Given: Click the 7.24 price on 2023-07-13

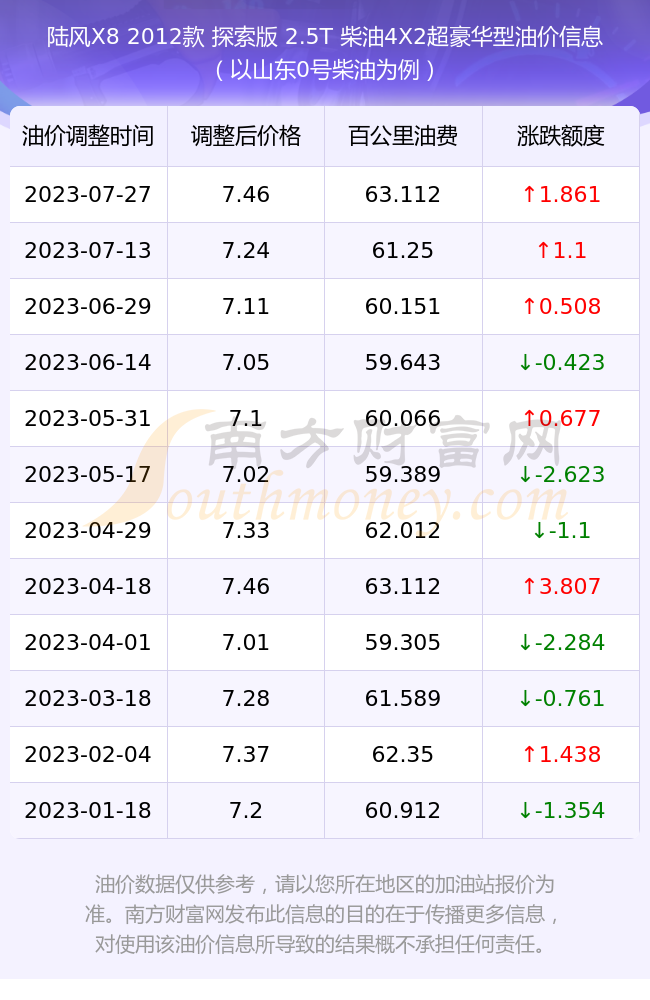Looking at the screenshot, I should click(x=246, y=250).
